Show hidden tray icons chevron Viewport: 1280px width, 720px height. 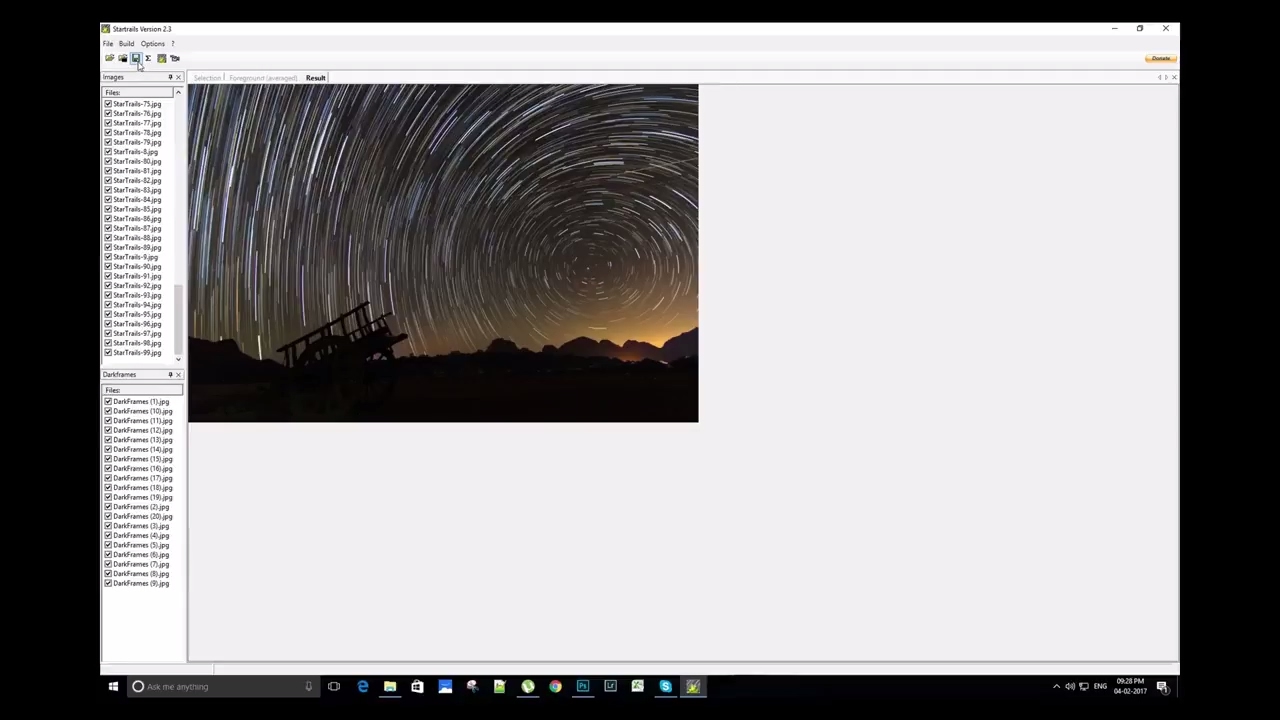[x=1056, y=687]
